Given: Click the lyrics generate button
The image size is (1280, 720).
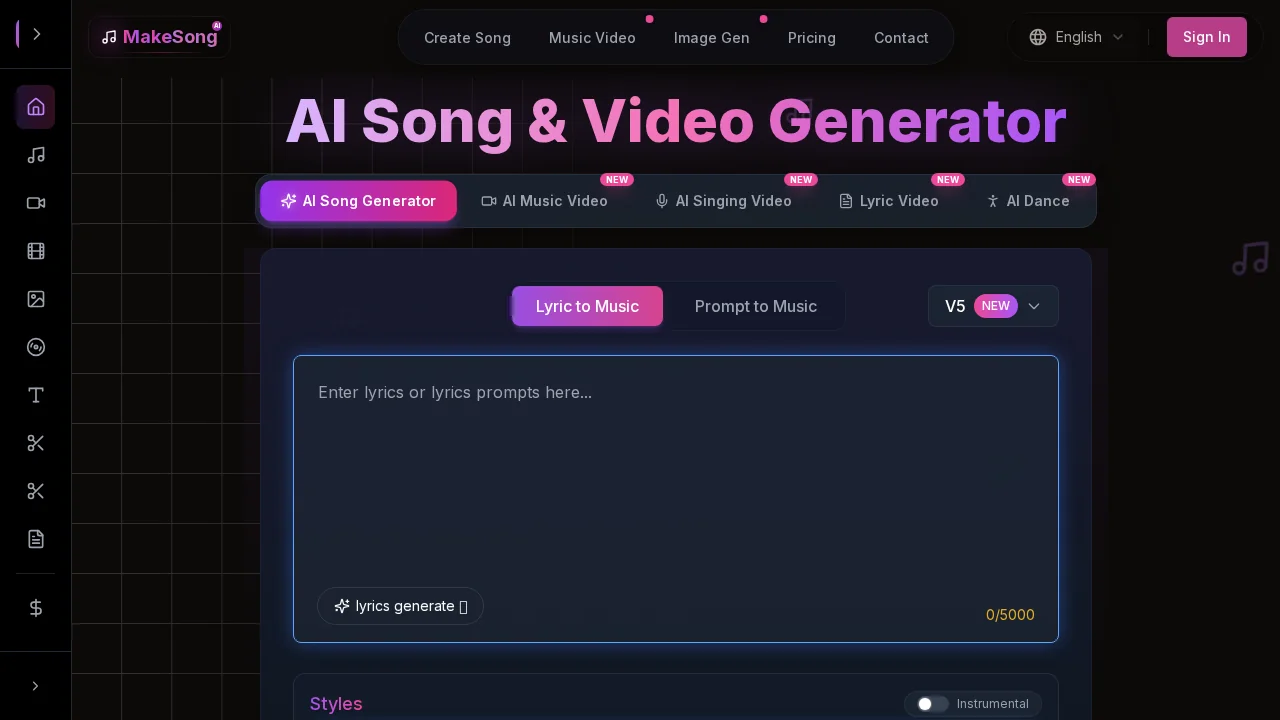Looking at the screenshot, I should pyautogui.click(x=400, y=606).
